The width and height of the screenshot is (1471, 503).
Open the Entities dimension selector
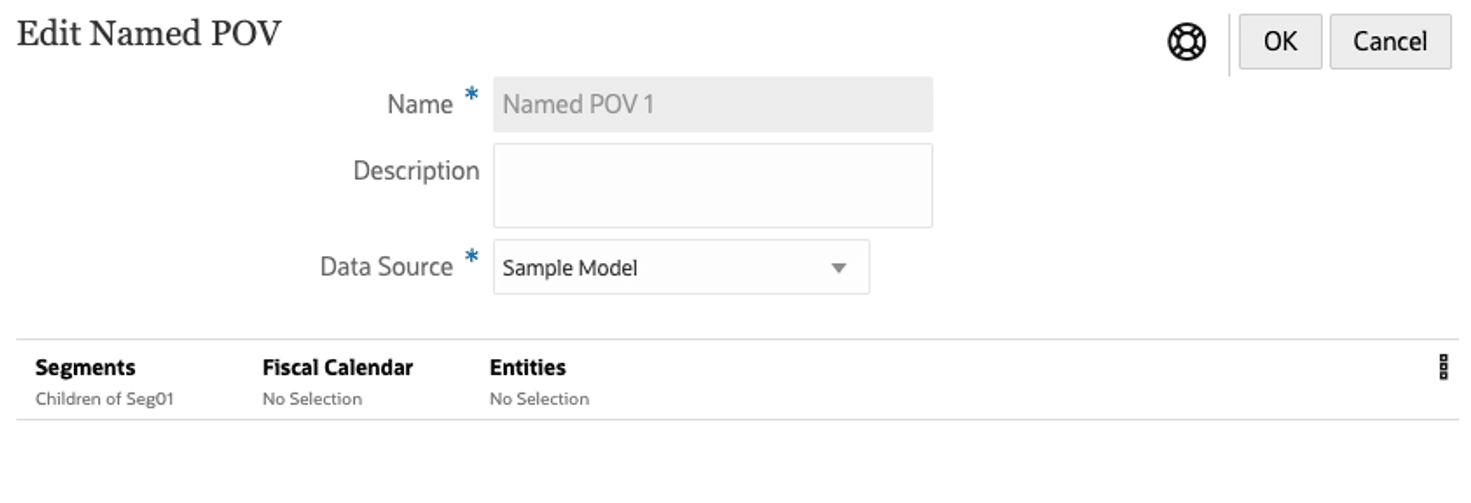click(x=527, y=368)
